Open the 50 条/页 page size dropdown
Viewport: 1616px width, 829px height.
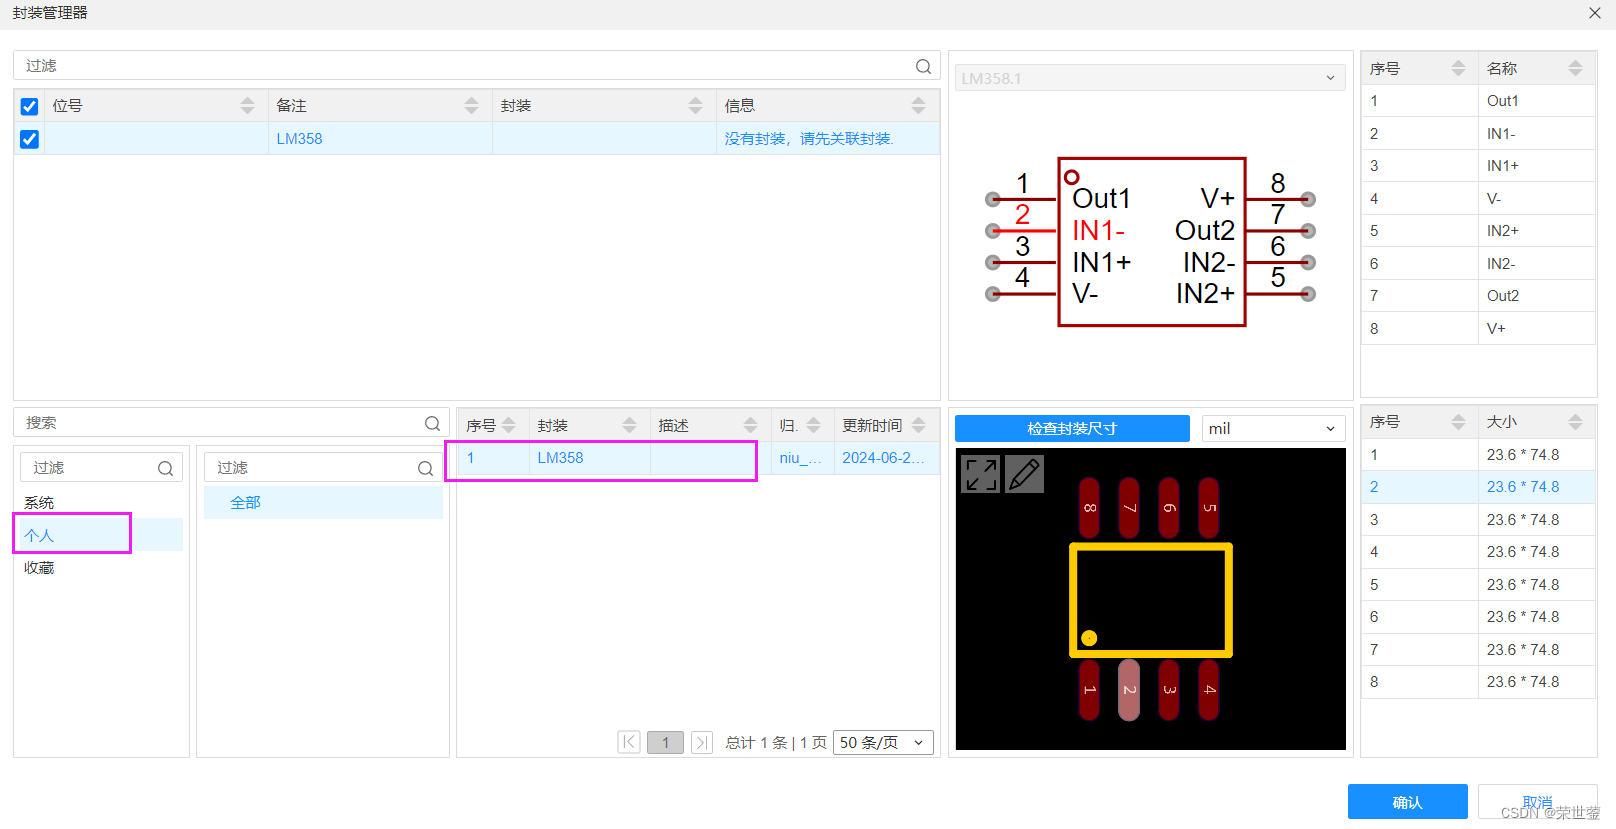[883, 742]
